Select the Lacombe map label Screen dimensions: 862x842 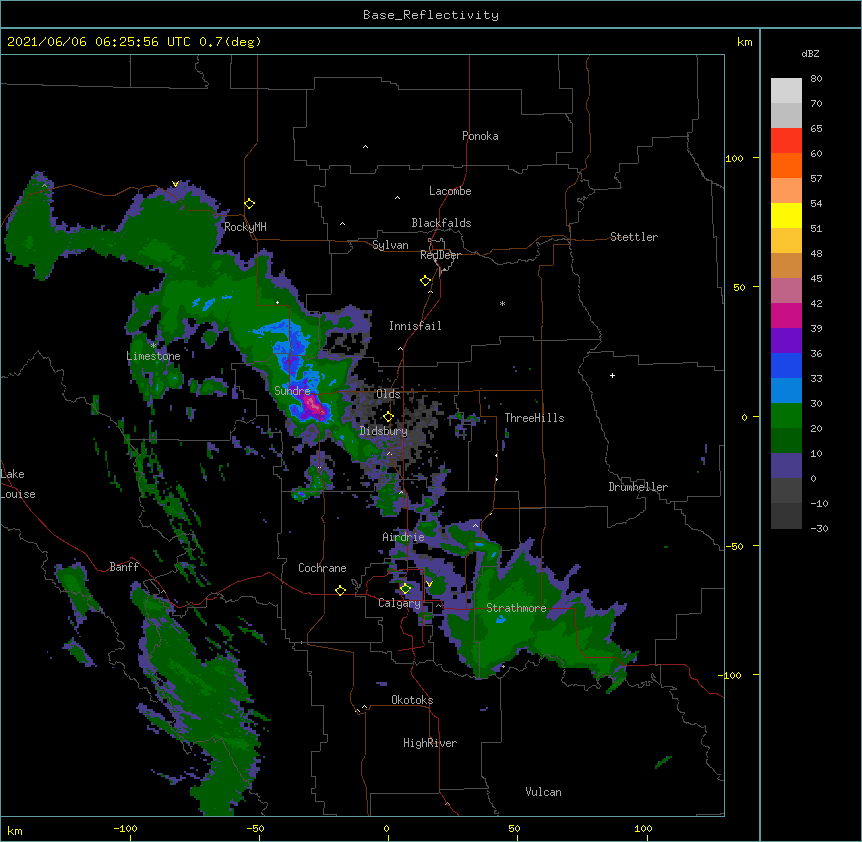[x=450, y=191]
